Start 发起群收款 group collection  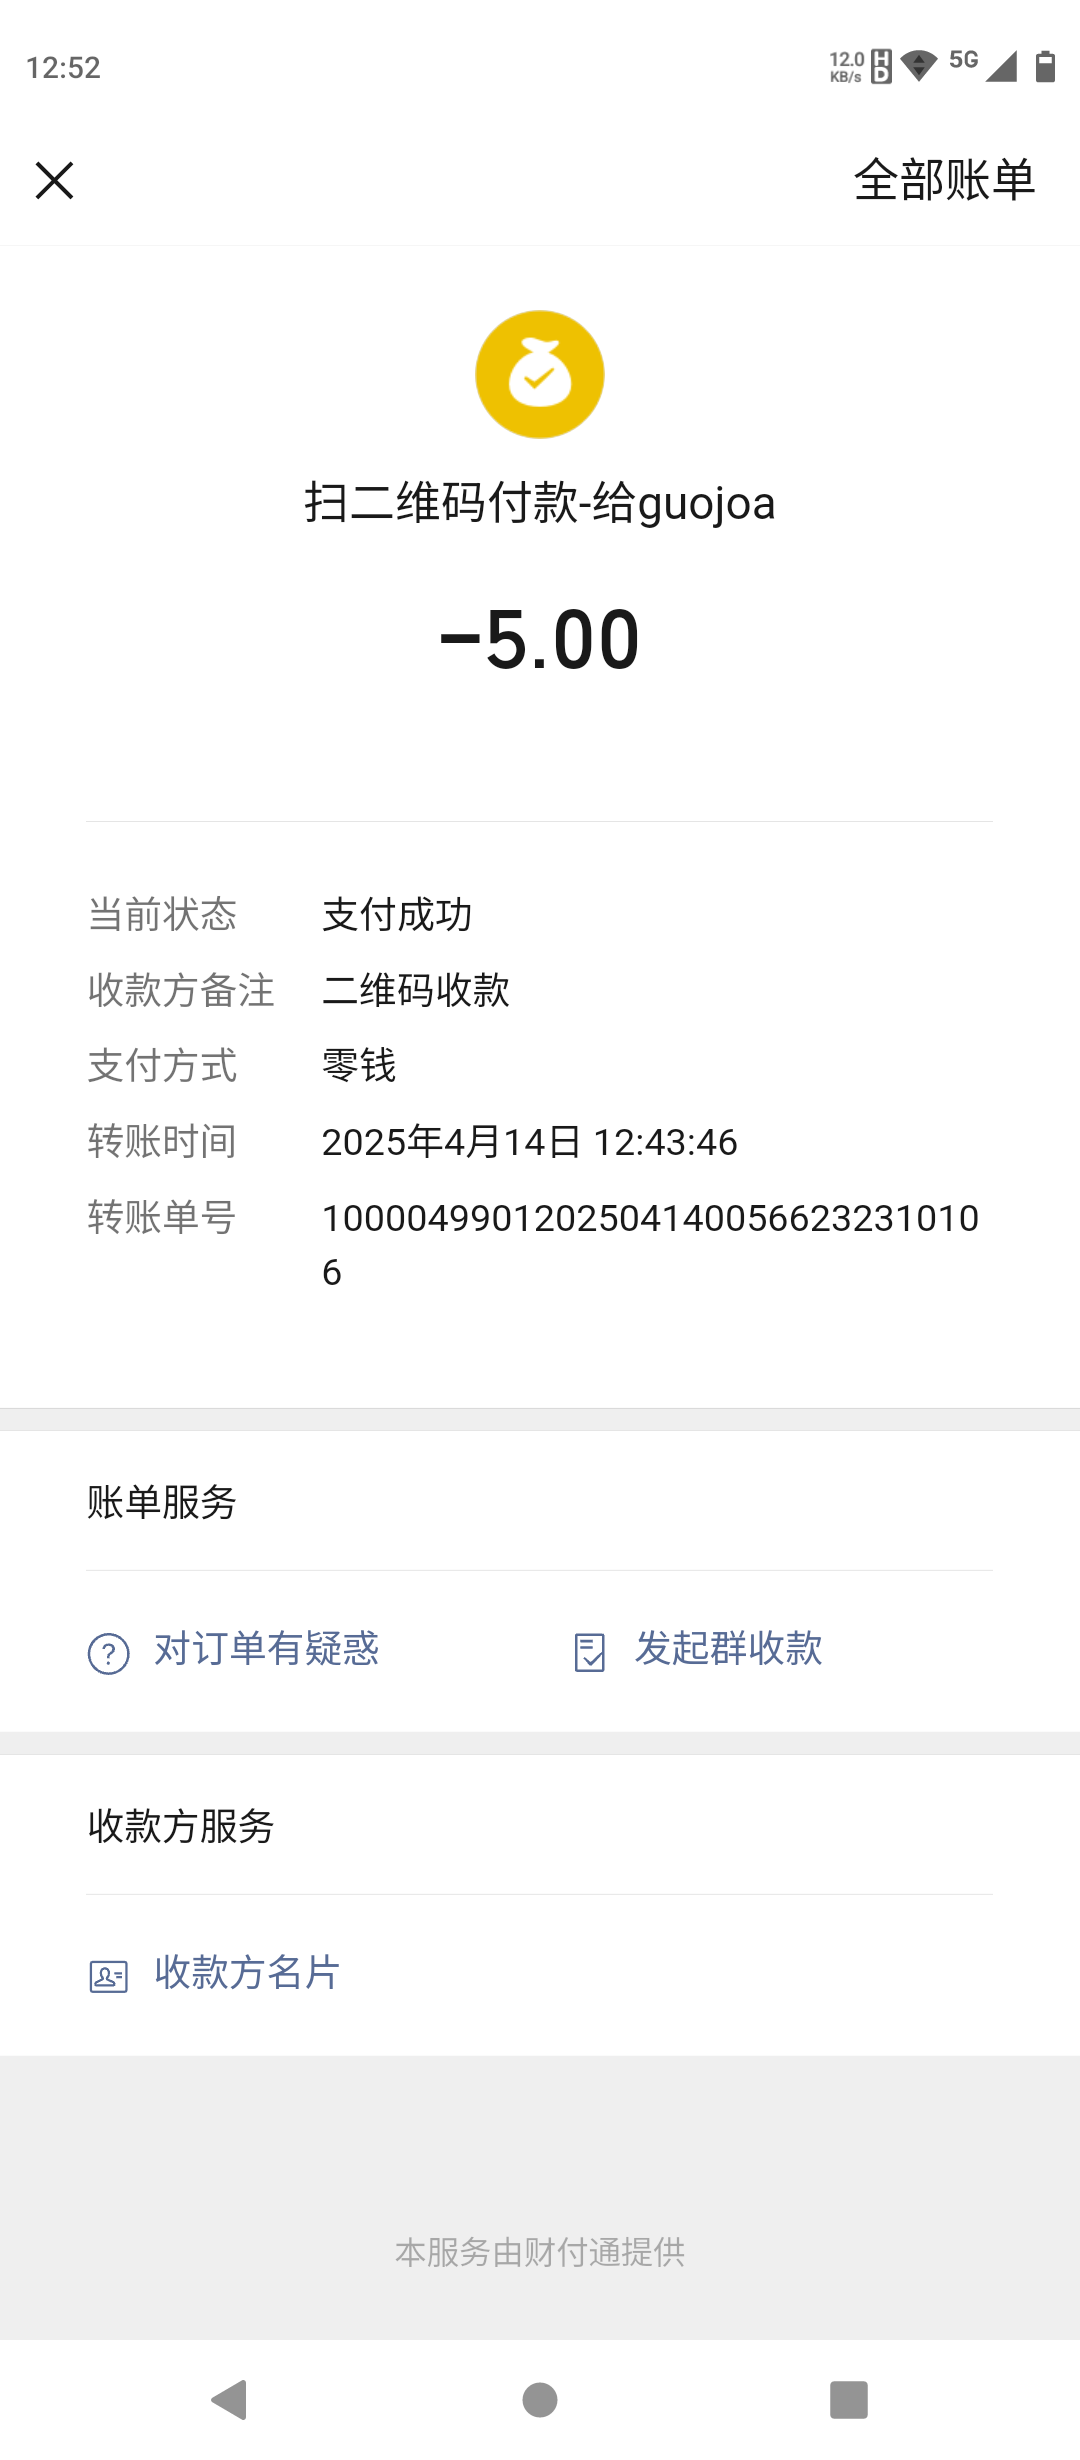pyautogui.click(x=729, y=1648)
